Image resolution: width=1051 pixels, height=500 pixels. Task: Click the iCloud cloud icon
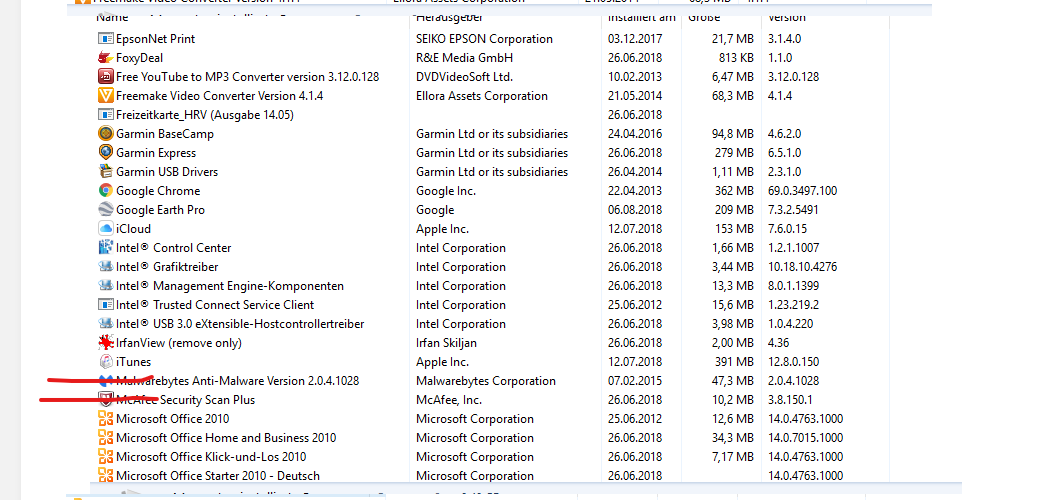[105, 229]
